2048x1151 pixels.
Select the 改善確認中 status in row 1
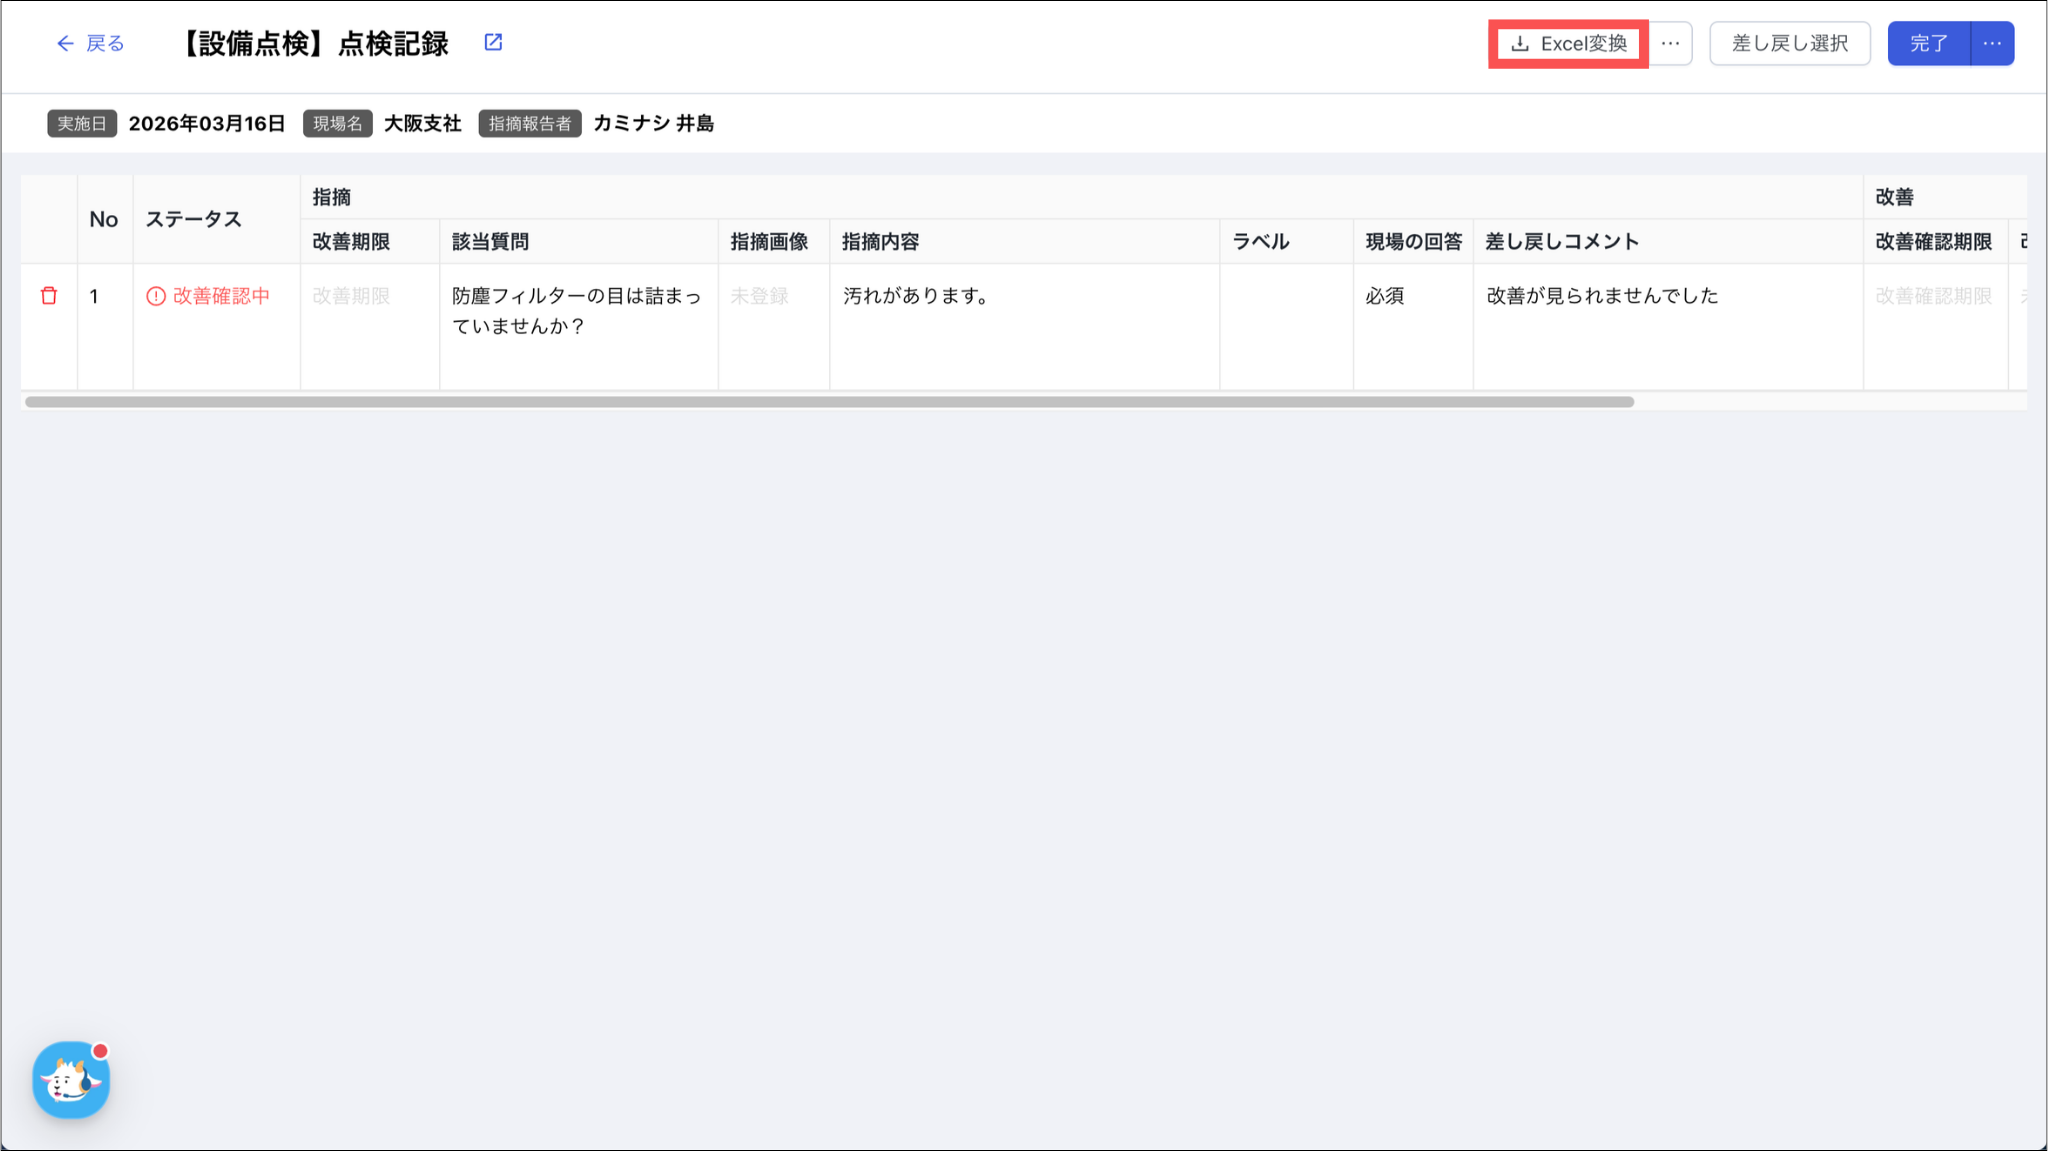click(221, 296)
